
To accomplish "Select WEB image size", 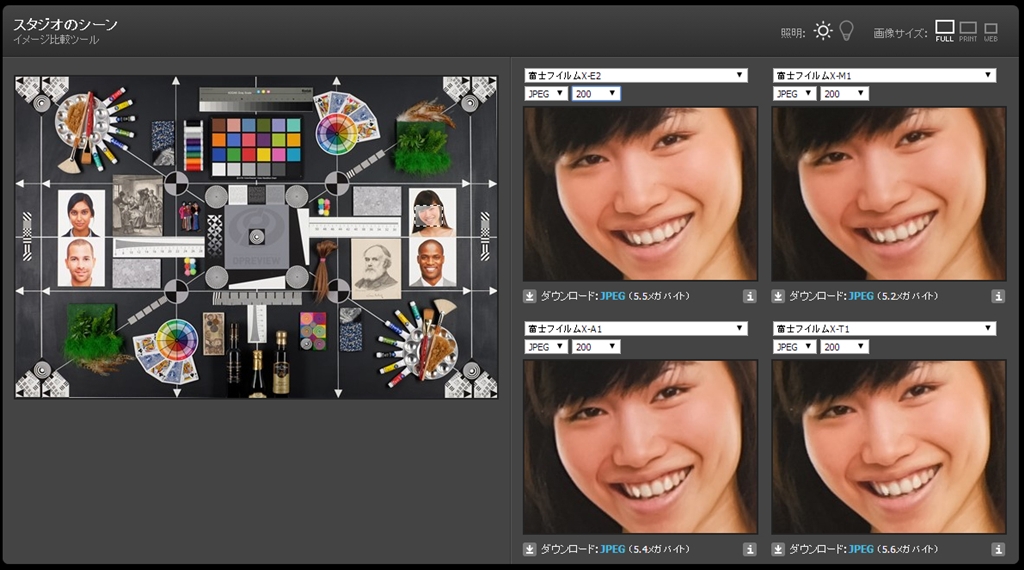I will pyautogui.click(x=991, y=32).
